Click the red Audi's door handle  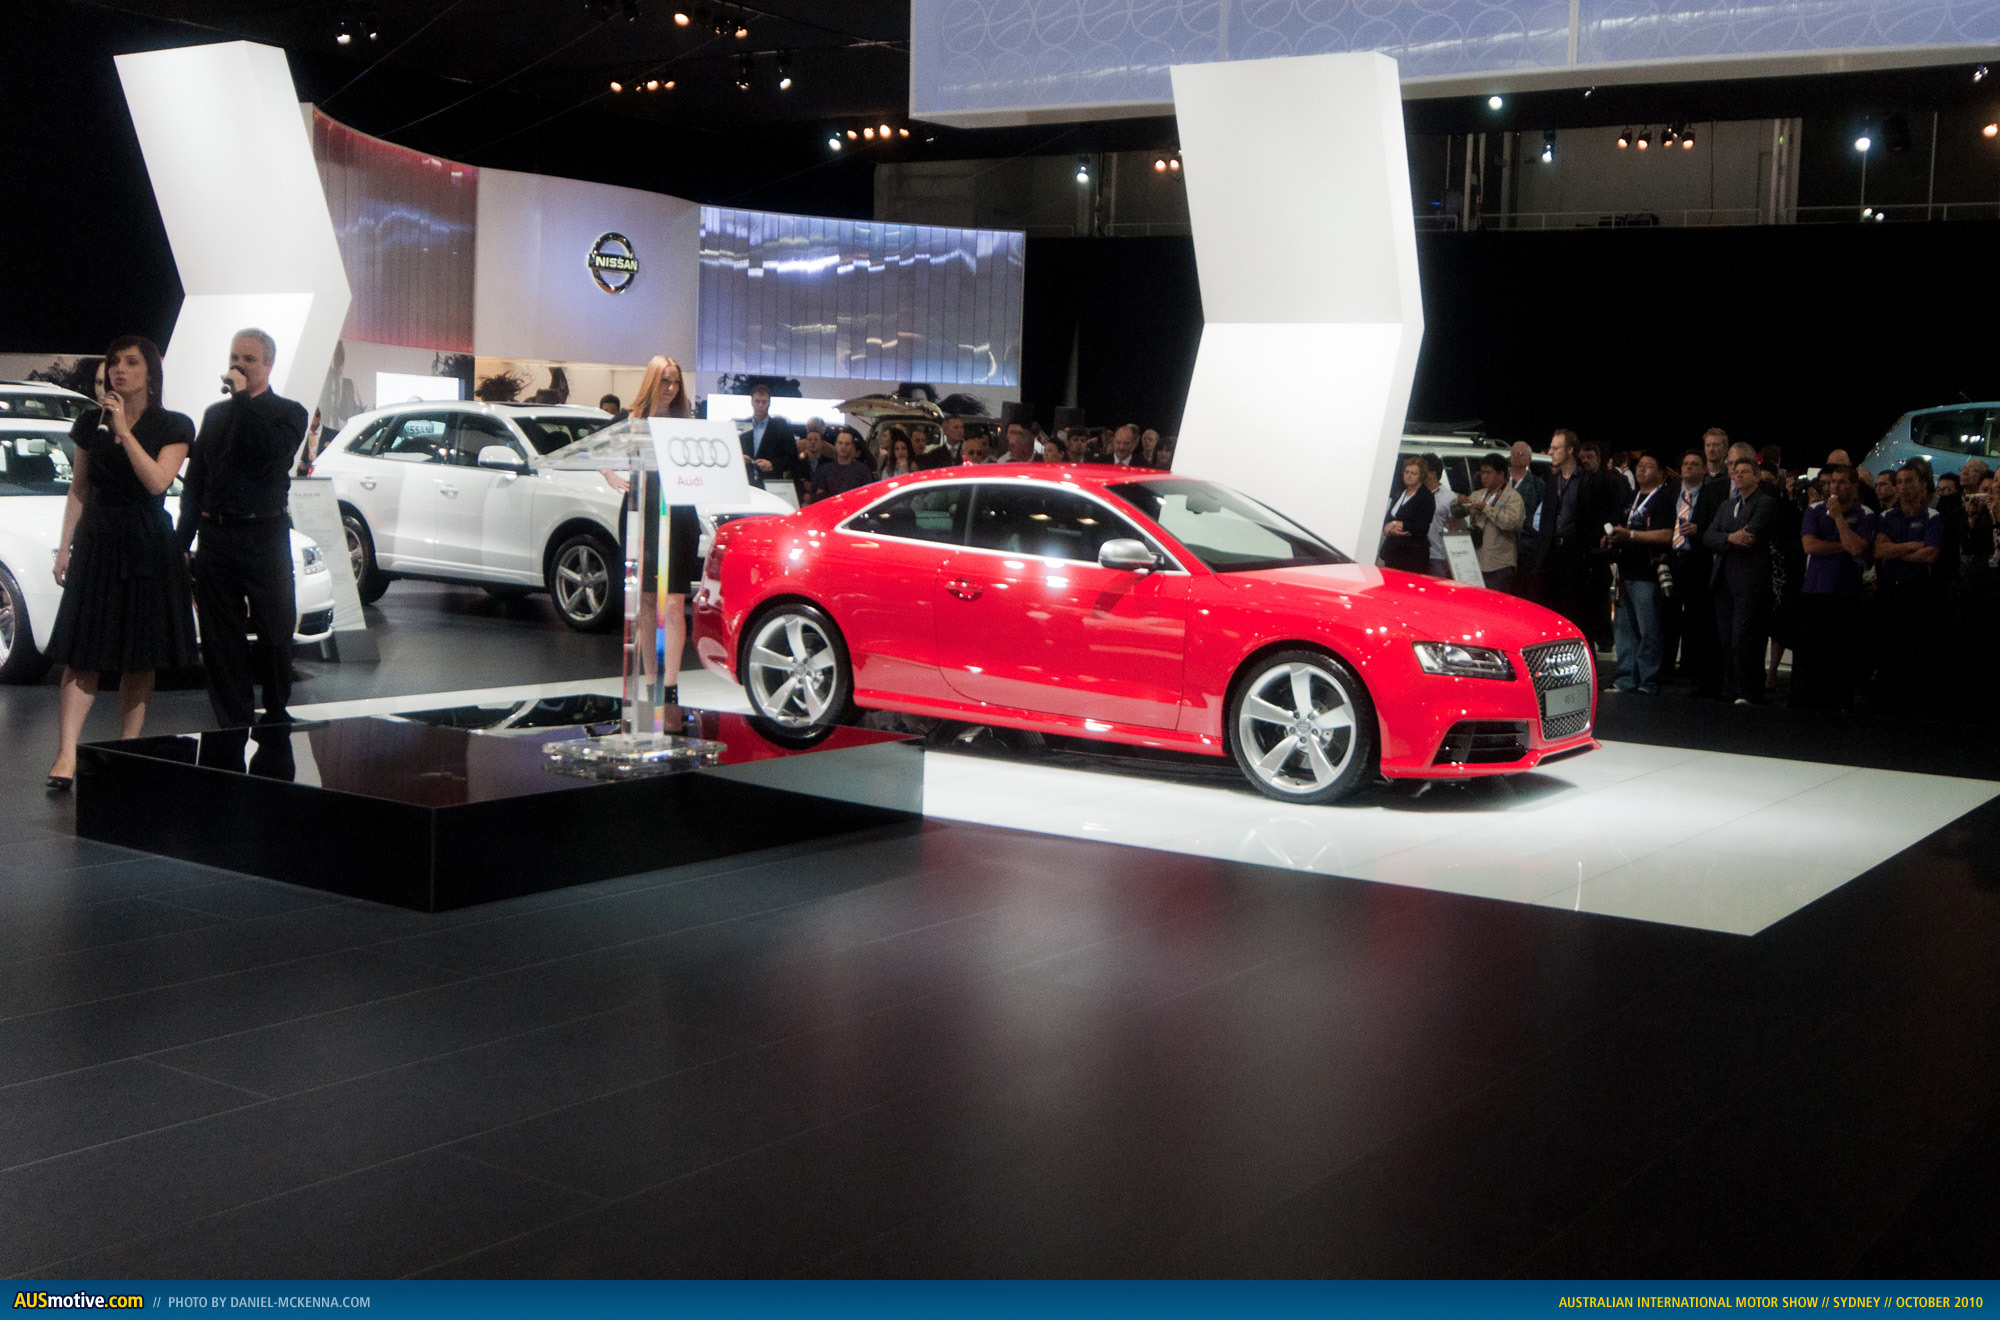964,589
